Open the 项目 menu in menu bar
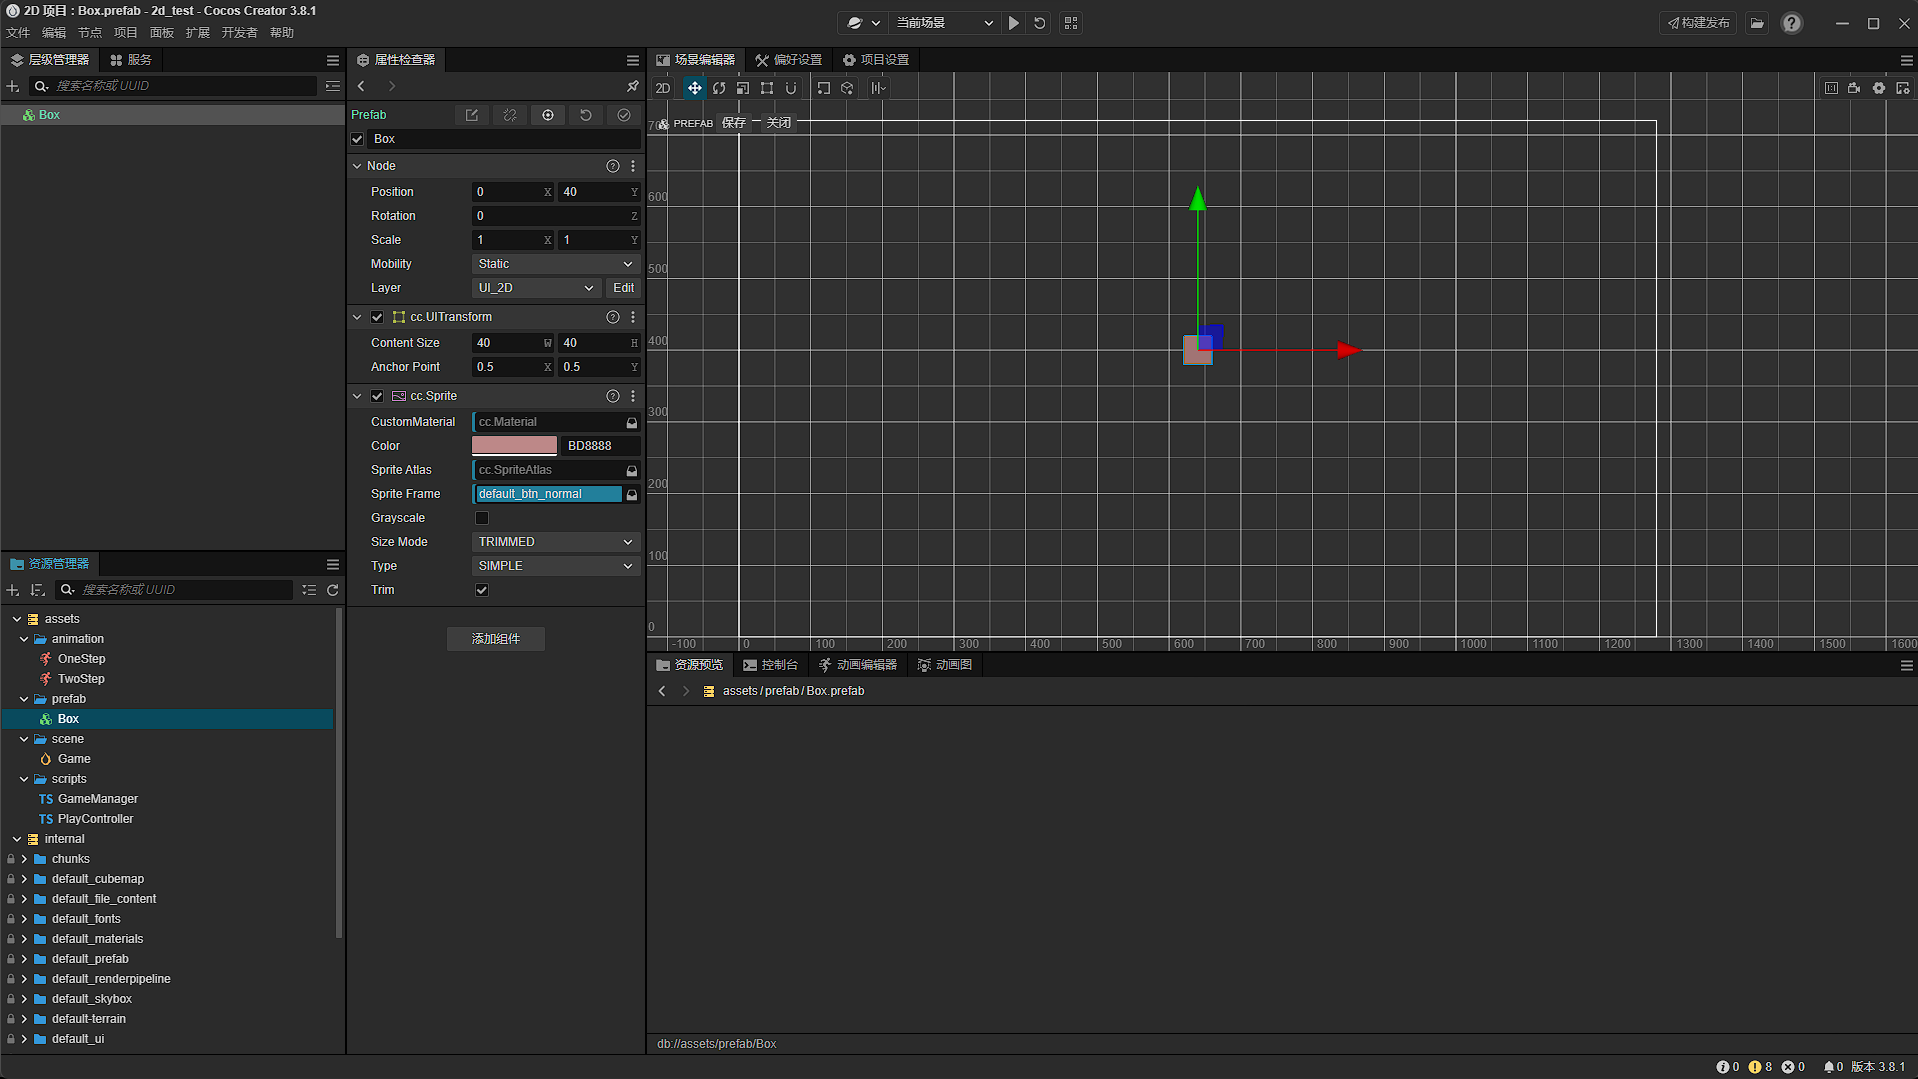 (125, 33)
